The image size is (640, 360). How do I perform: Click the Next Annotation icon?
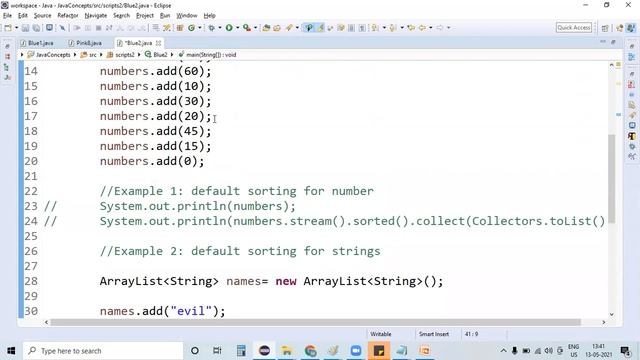(374, 28)
